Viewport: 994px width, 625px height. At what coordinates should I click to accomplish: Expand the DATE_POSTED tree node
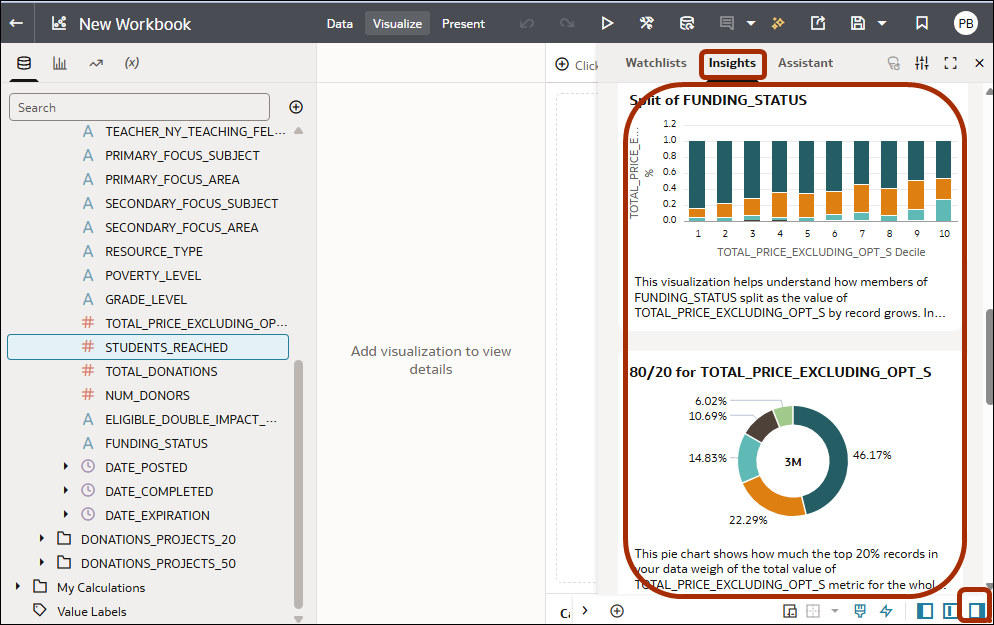pos(66,467)
